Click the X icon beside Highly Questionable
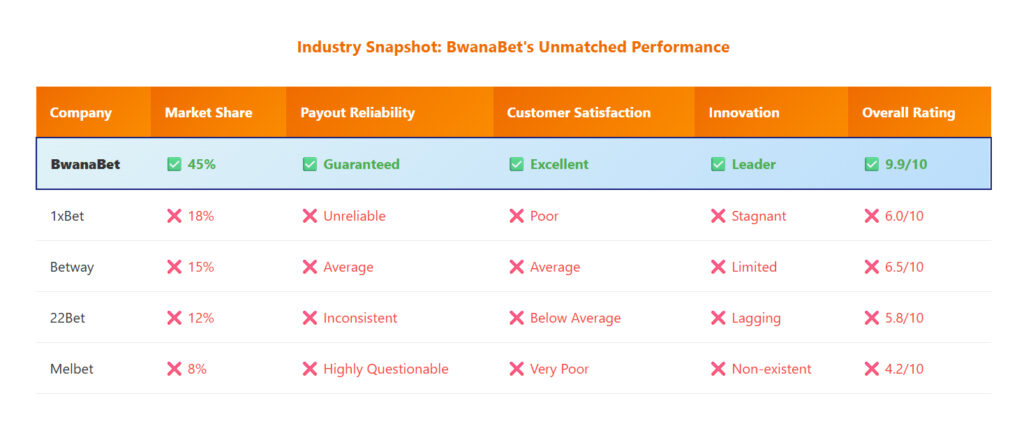 [x=310, y=369]
